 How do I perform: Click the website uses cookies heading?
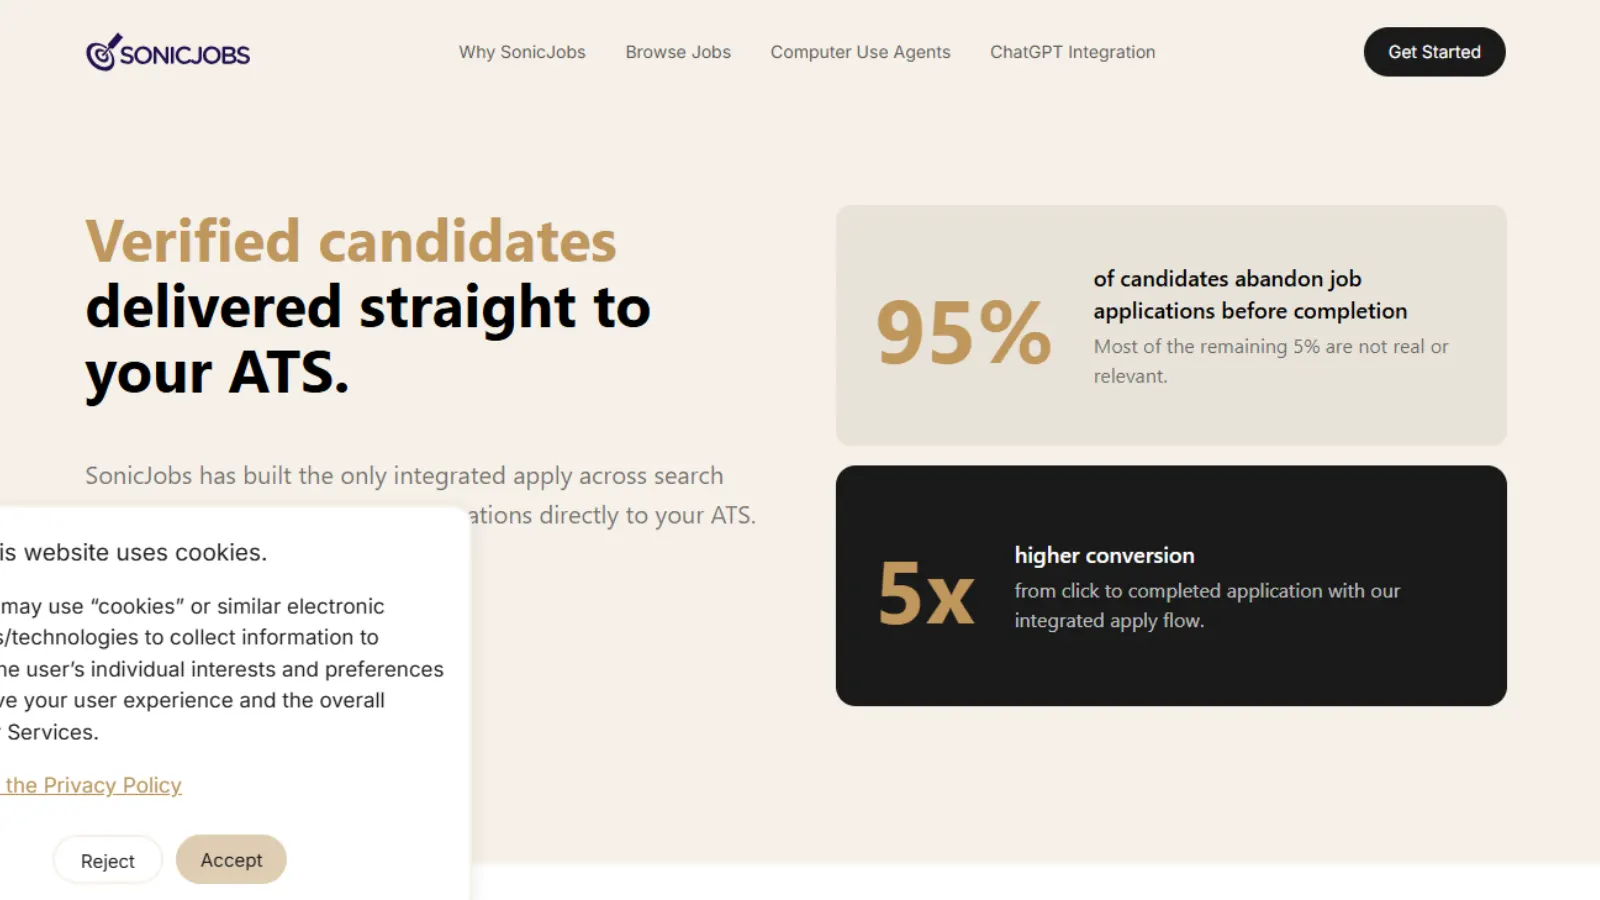tap(137, 551)
